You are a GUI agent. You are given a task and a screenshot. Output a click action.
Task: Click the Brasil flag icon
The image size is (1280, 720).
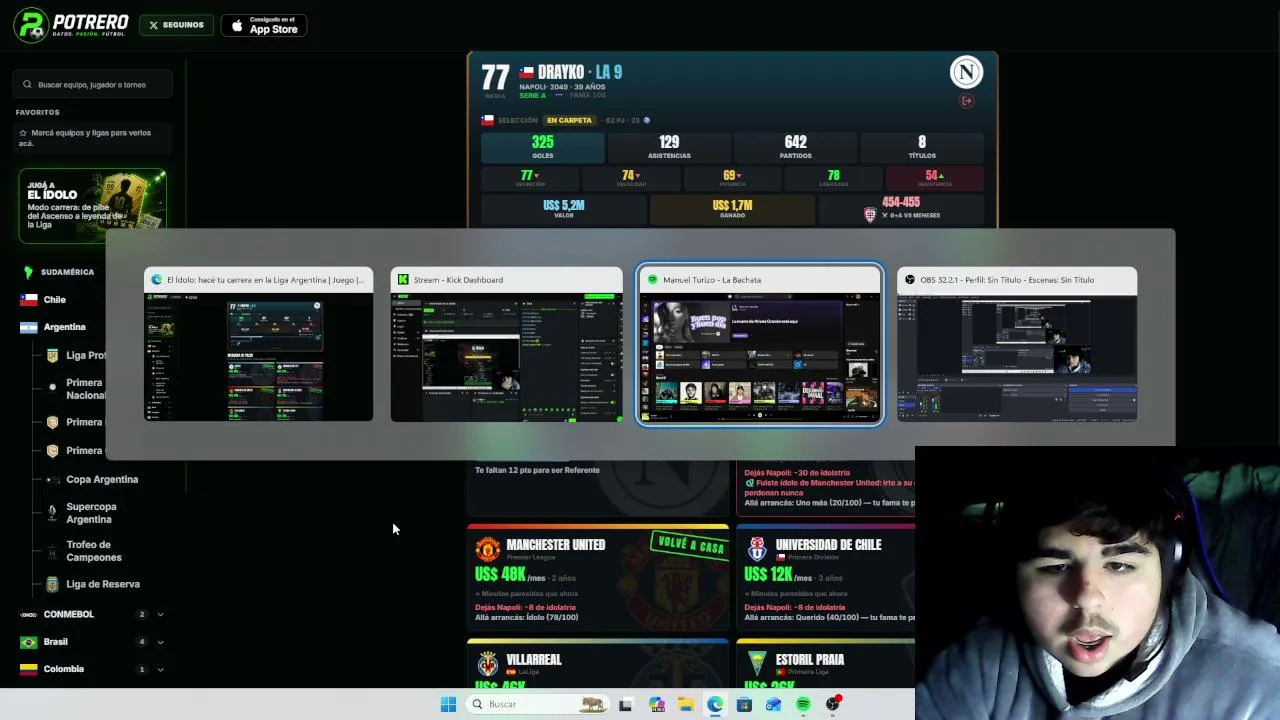(29, 642)
